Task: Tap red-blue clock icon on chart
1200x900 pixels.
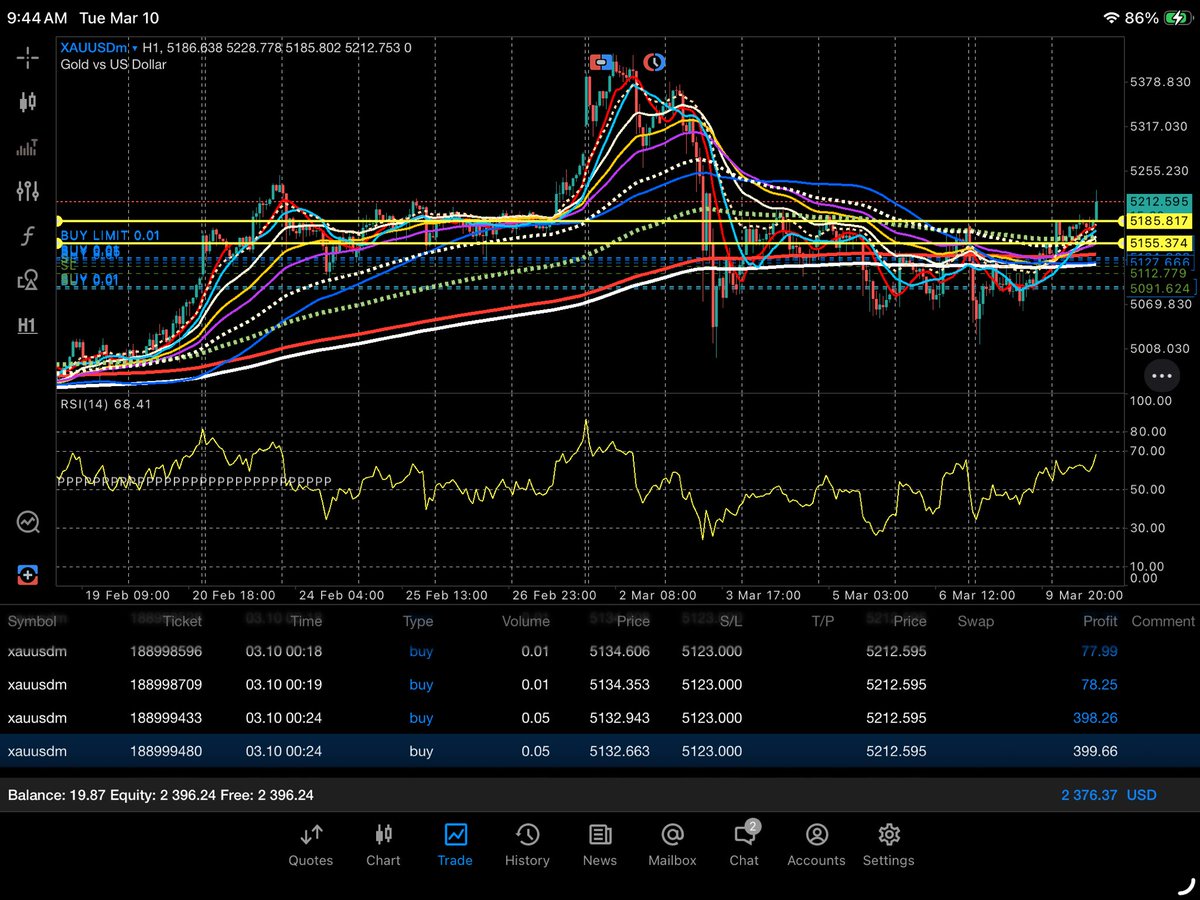Action: point(654,62)
